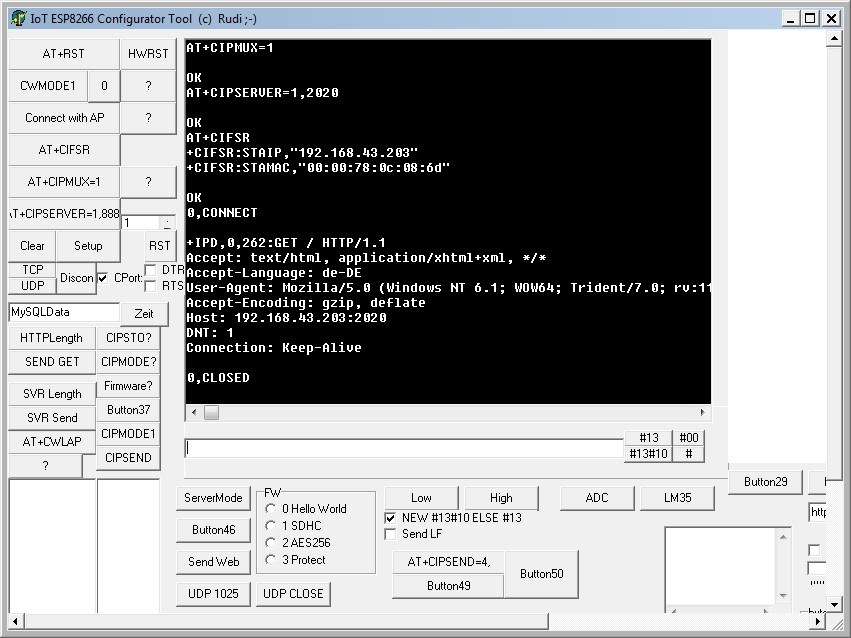Click Button49
Viewport: 851px width, 638px height.
449,586
